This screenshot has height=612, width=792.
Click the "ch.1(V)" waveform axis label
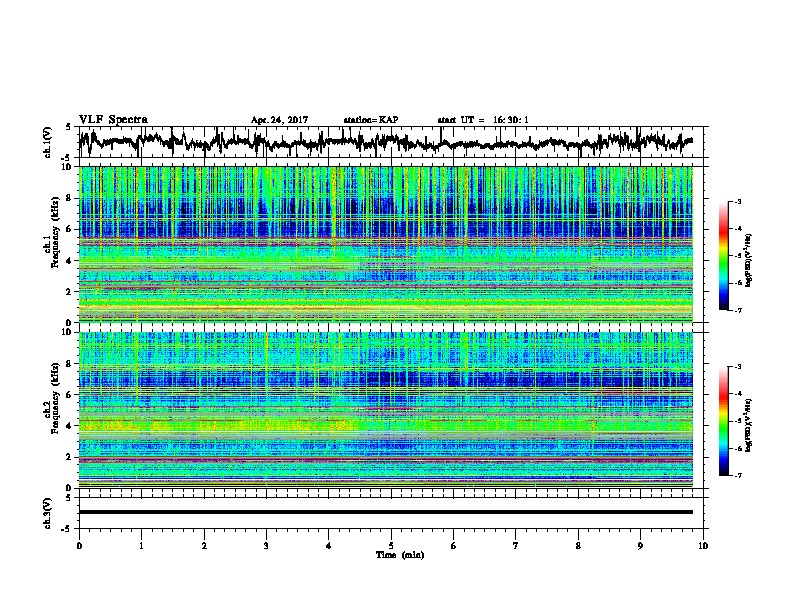(48, 142)
